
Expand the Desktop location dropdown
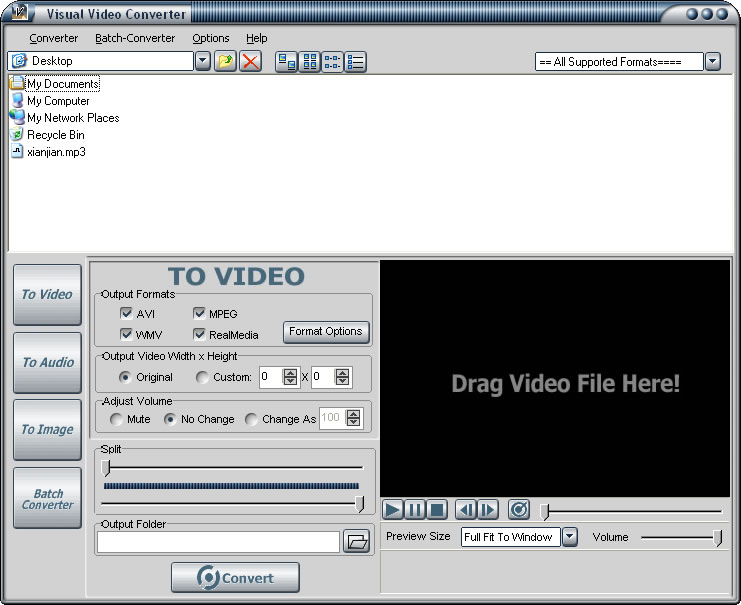pyautogui.click(x=203, y=62)
